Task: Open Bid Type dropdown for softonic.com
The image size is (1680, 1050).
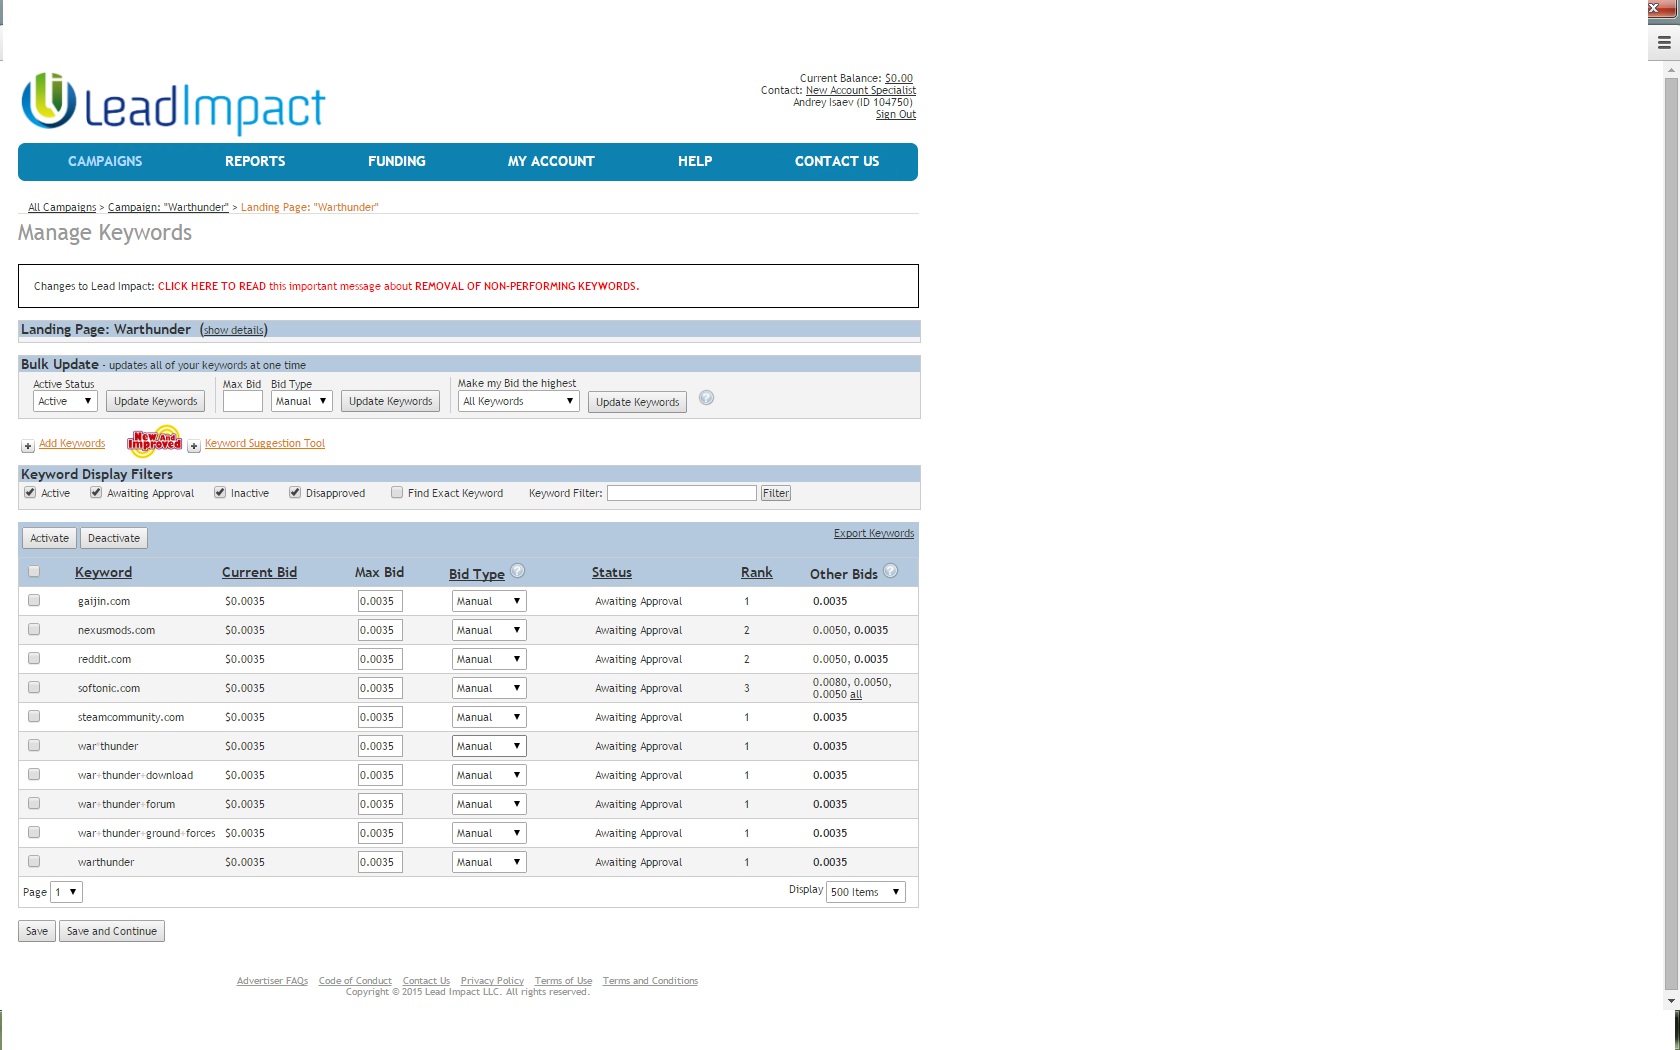Action: coord(489,688)
